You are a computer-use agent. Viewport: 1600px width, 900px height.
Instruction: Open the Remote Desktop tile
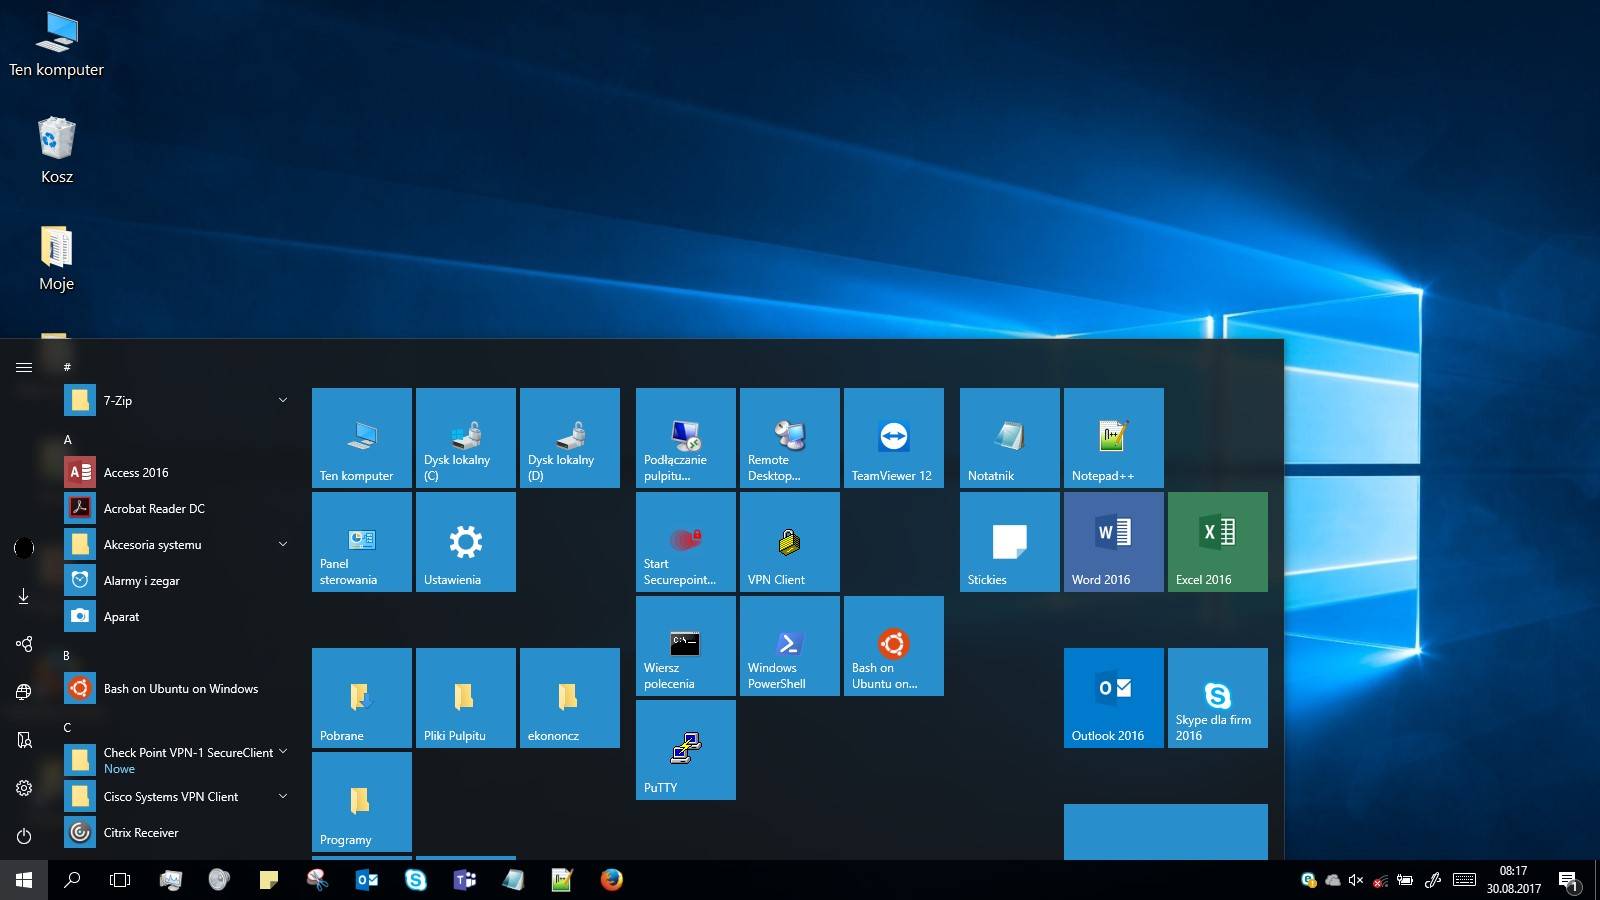click(x=790, y=438)
